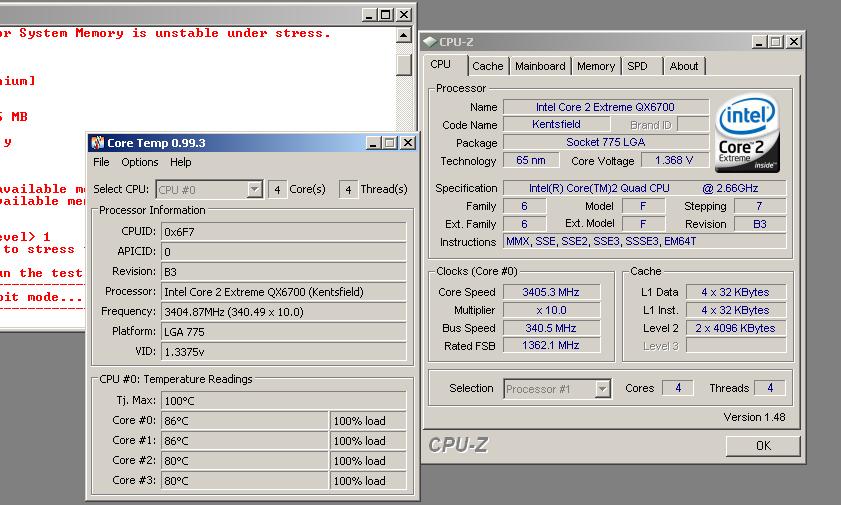Click the Core Speed value 3405.3 MHz
The width and height of the screenshot is (841, 505).
[x=551, y=292]
